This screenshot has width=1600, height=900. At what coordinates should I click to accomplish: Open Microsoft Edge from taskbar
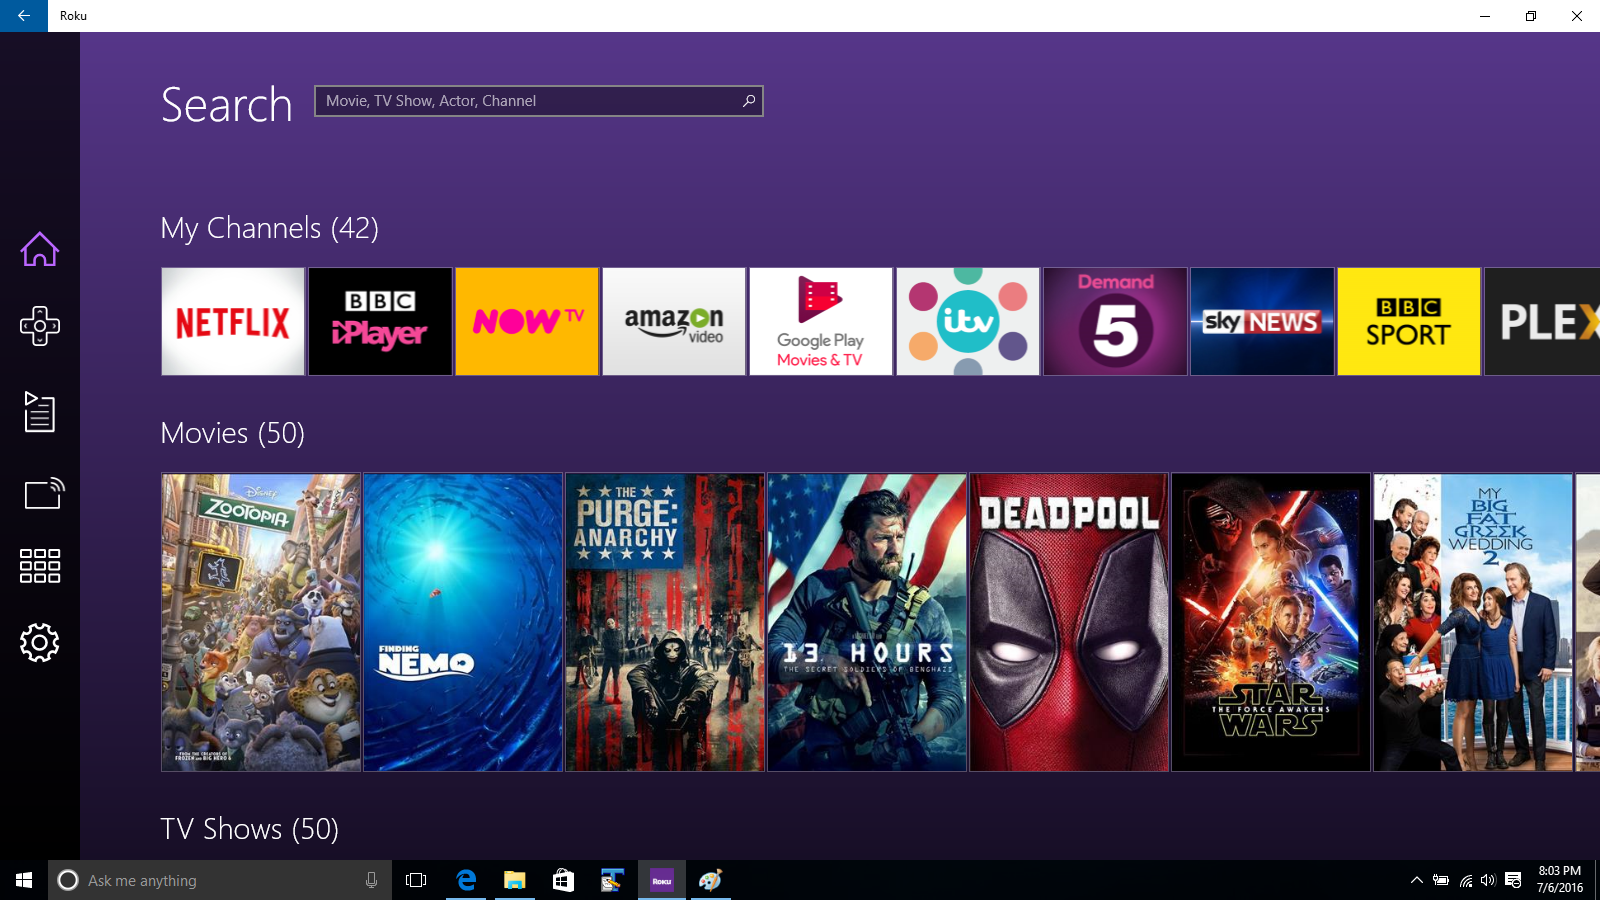(x=466, y=880)
